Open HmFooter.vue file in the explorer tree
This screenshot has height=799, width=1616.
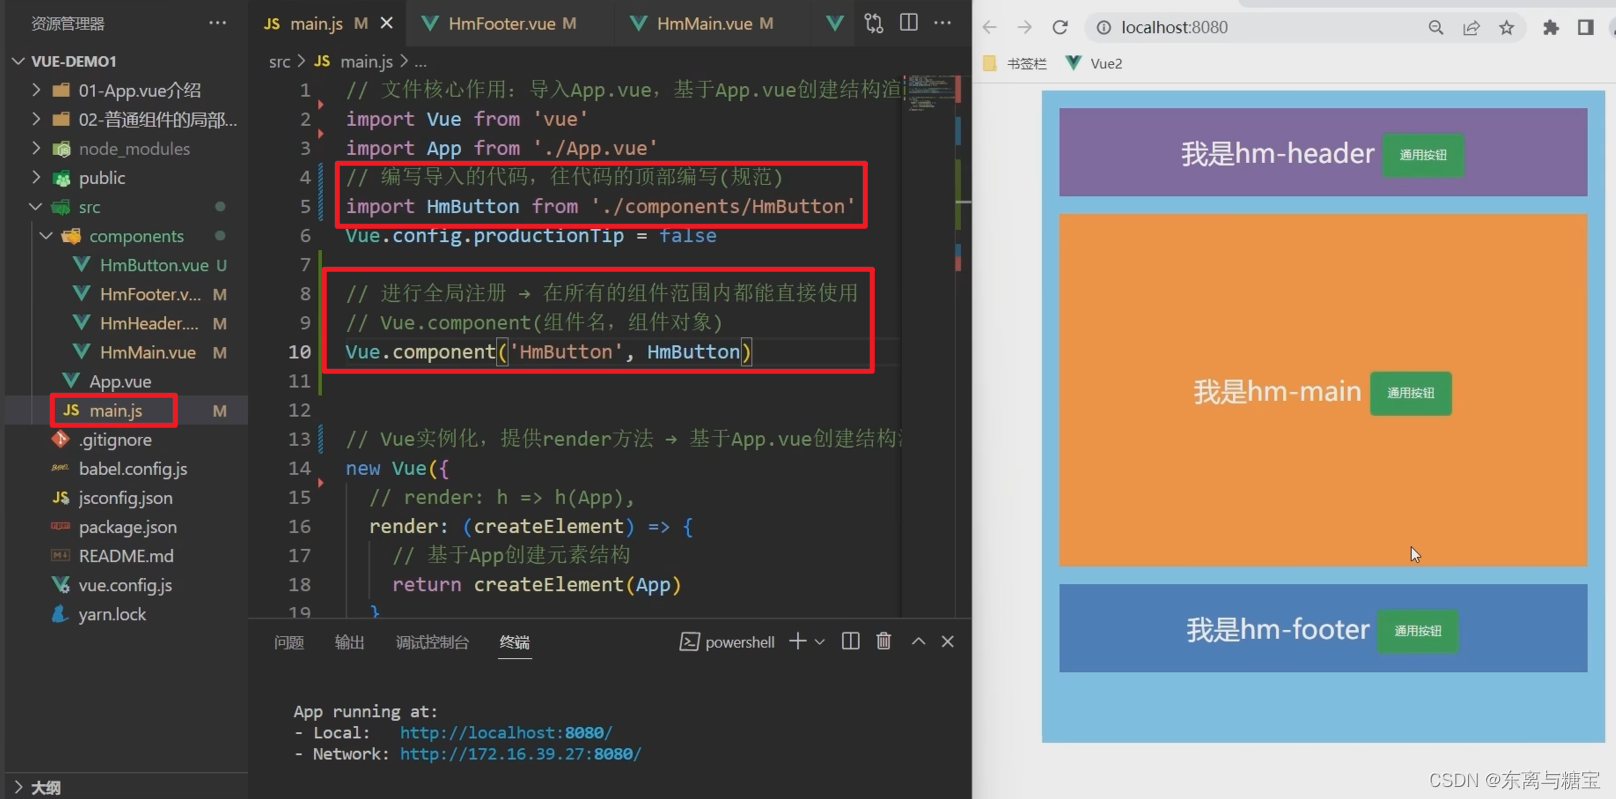tap(150, 294)
